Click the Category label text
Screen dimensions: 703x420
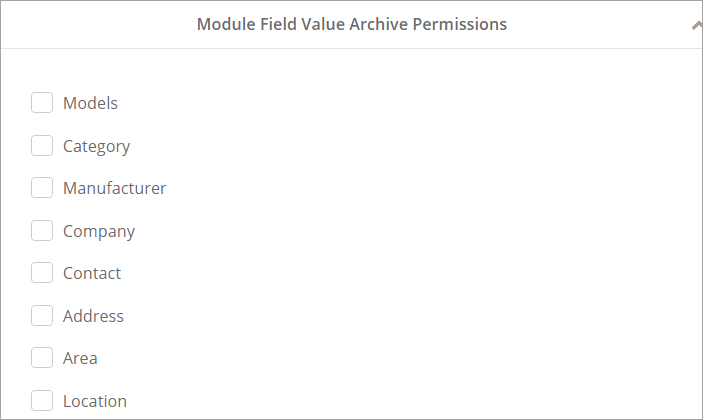[96, 146]
